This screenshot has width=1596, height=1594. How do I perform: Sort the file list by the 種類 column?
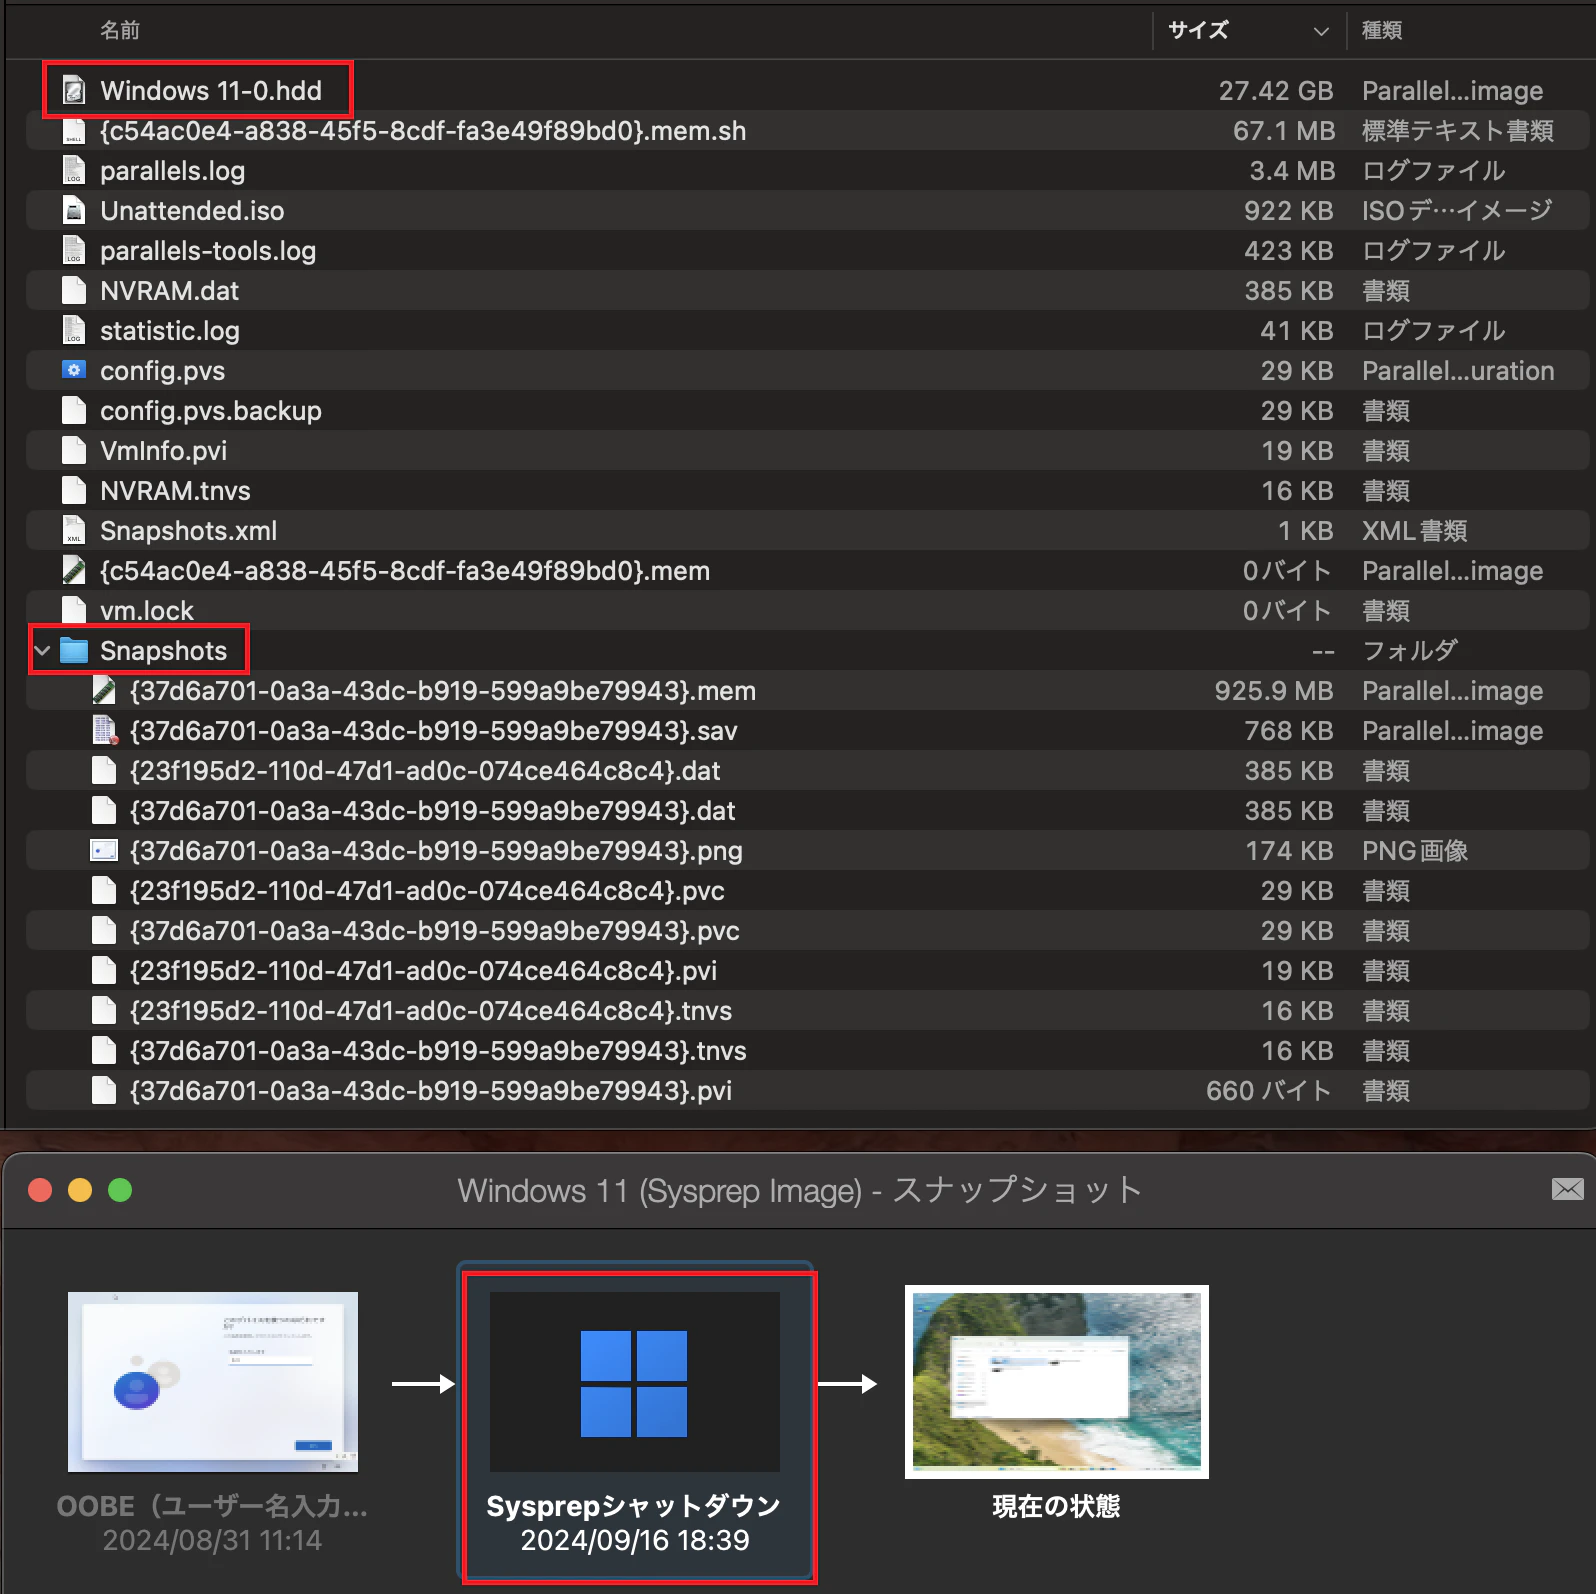pos(1382,31)
